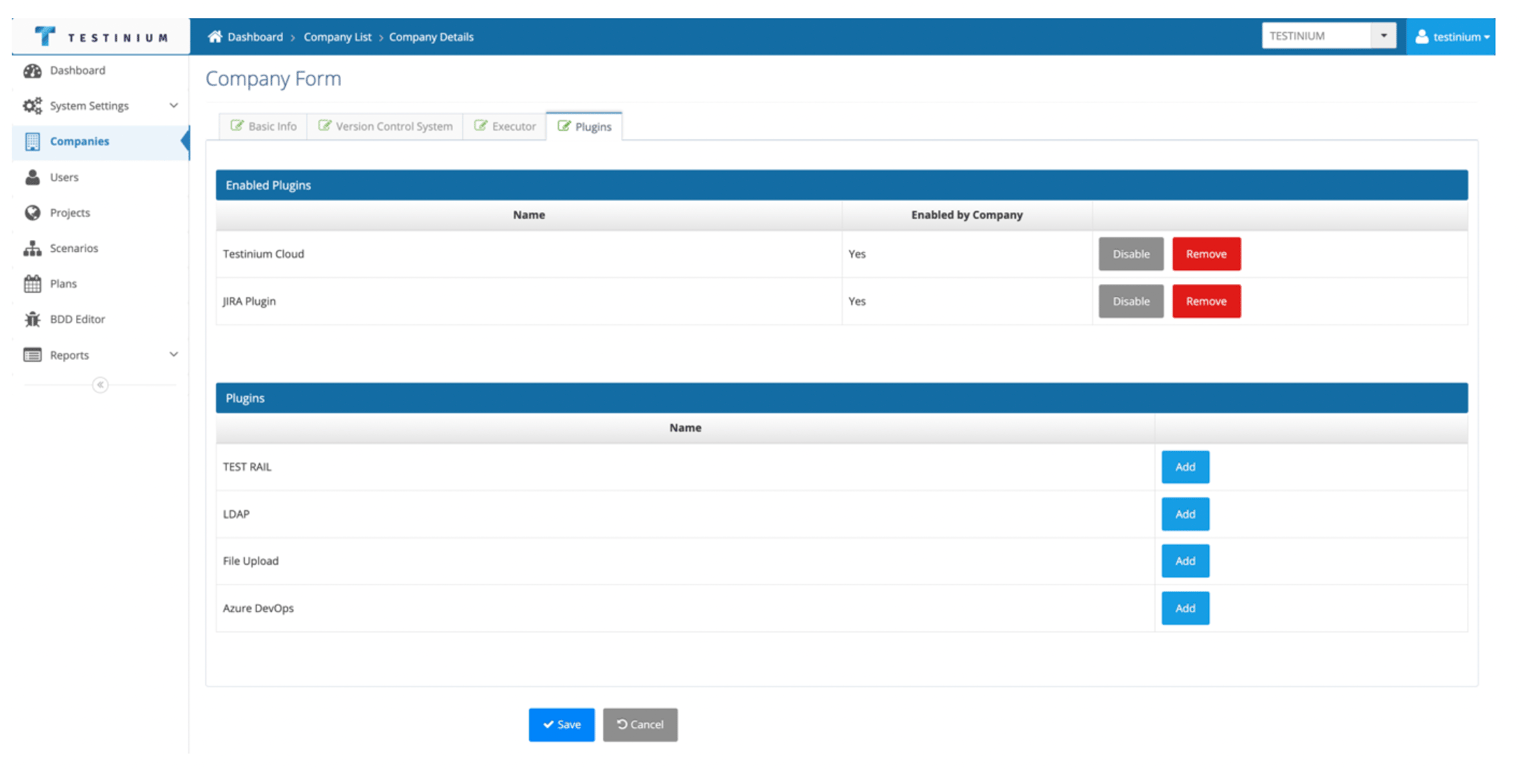Open the testinium user account menu
1520x769 pixels.
pos(1451,37)
